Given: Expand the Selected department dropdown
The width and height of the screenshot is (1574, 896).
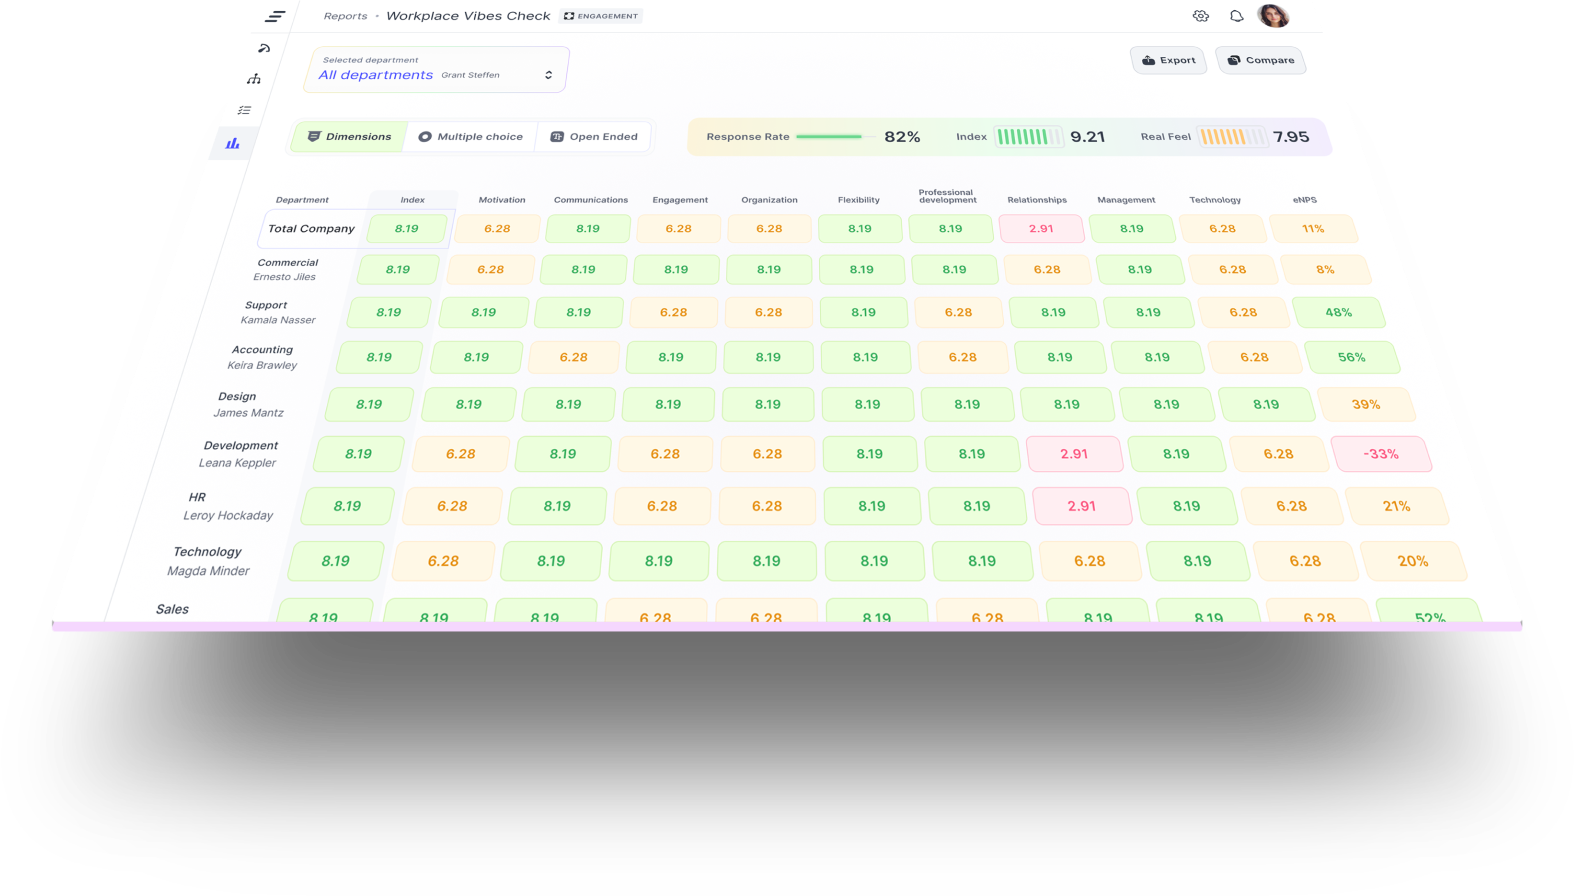Looking at the screenshot, I should [436, 70].
